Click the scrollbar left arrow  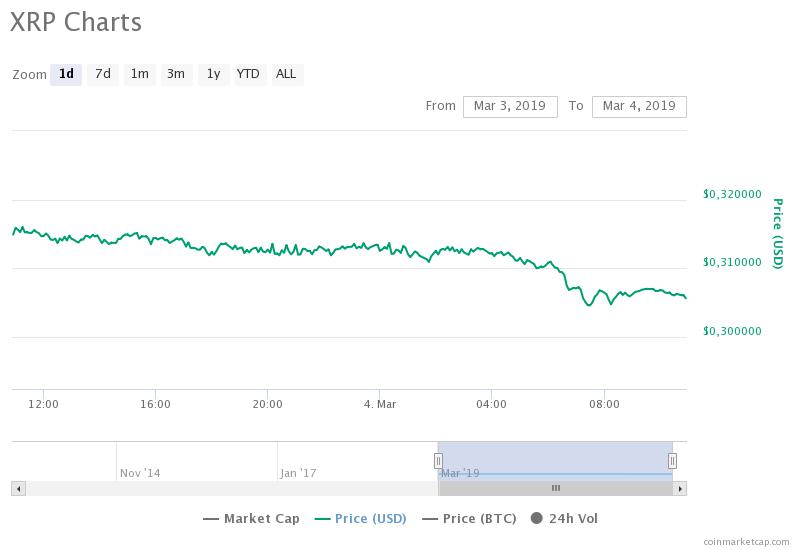tap(18, 488)
